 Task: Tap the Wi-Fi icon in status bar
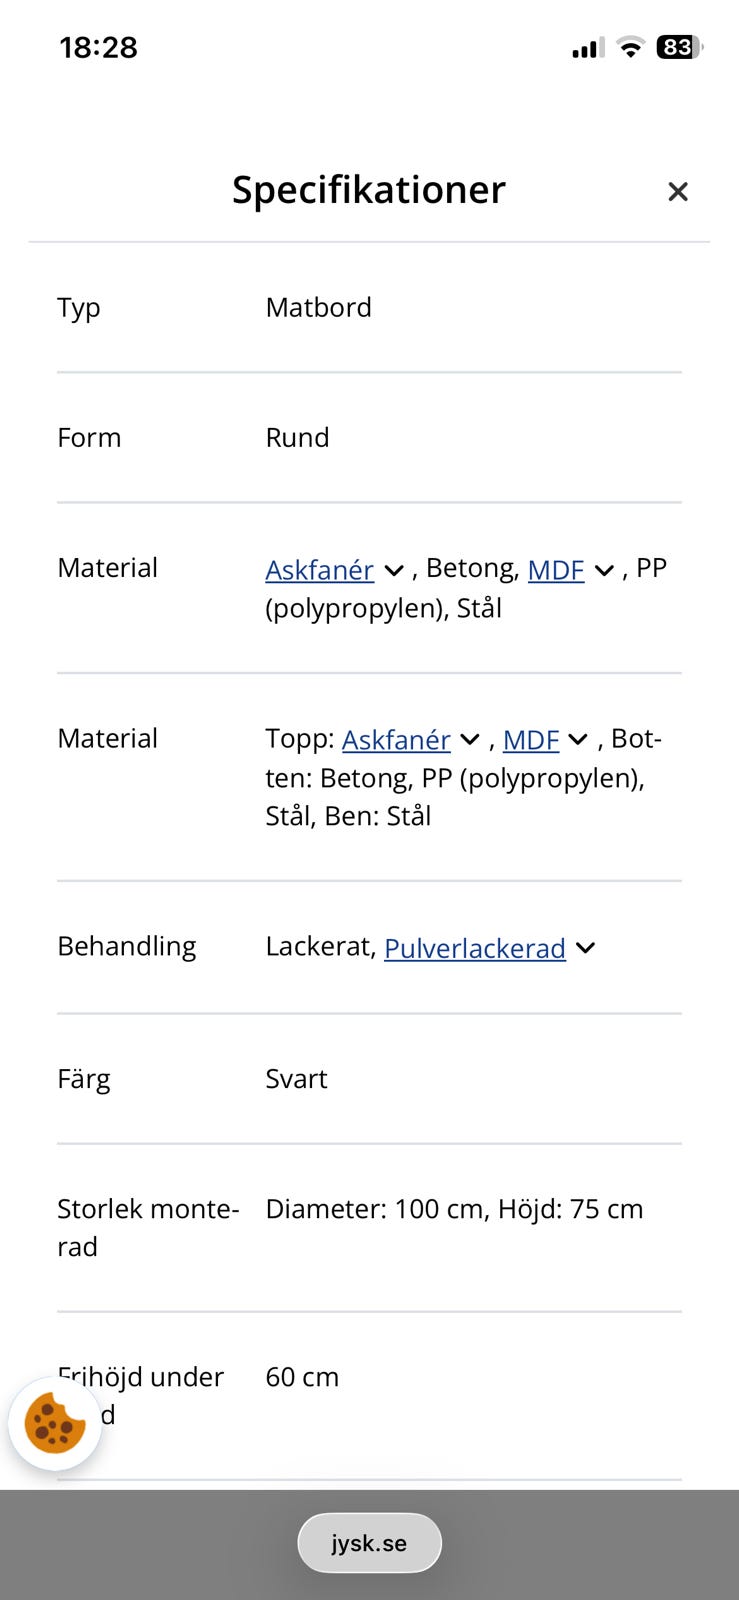point(630,47)
